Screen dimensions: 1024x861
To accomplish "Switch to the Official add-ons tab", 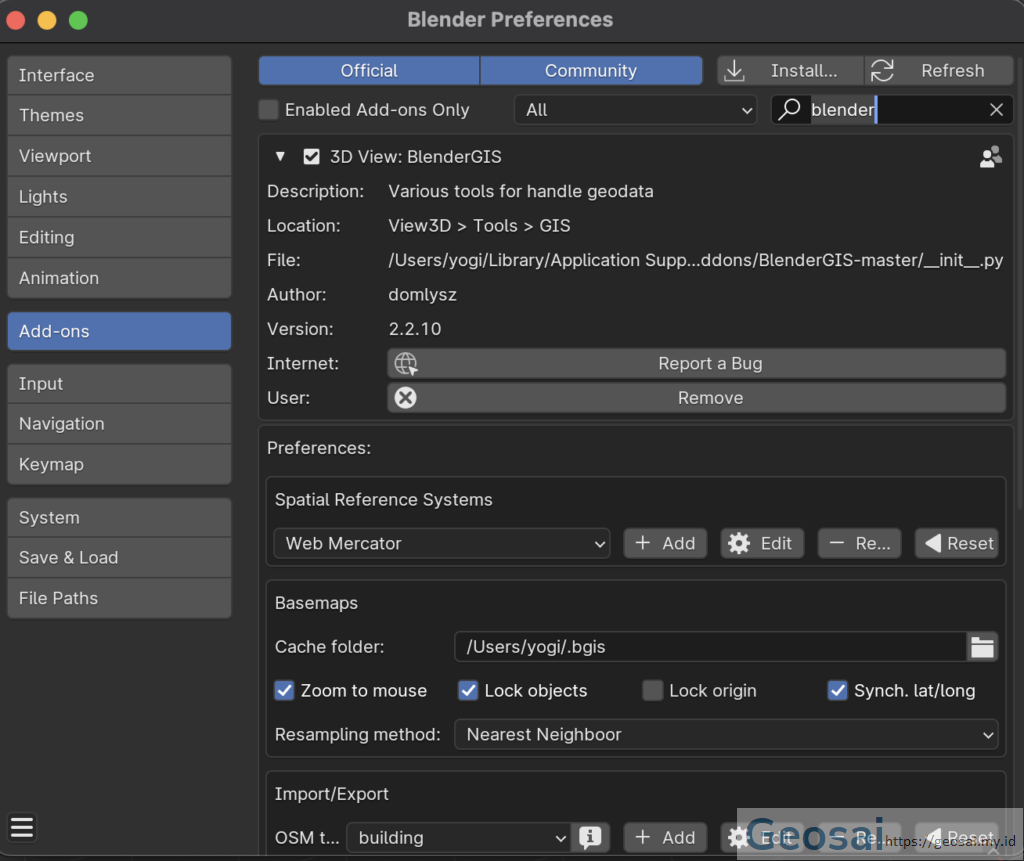I will [x=368, y=70].
